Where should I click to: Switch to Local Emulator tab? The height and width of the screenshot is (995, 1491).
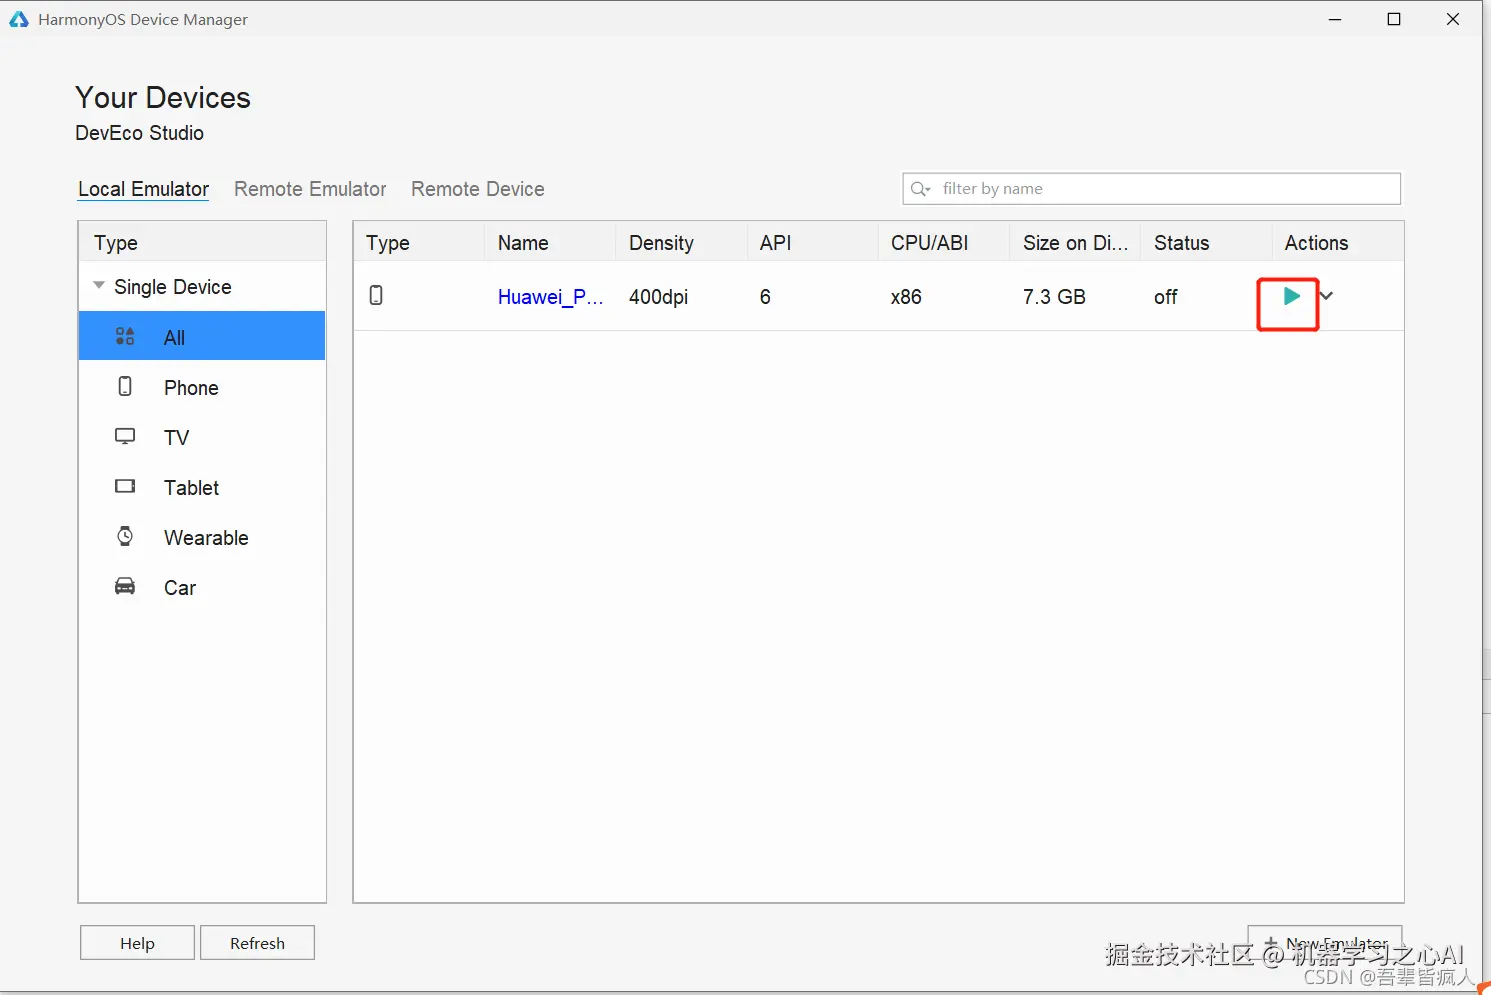143,189
